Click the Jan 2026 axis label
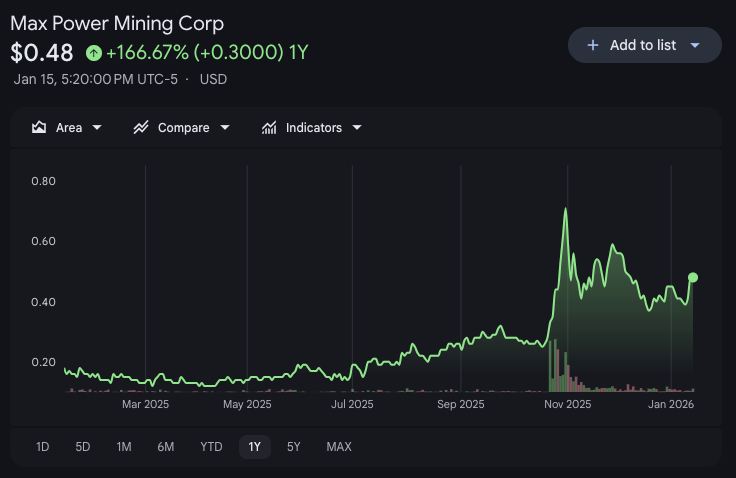 coord(671,404)
